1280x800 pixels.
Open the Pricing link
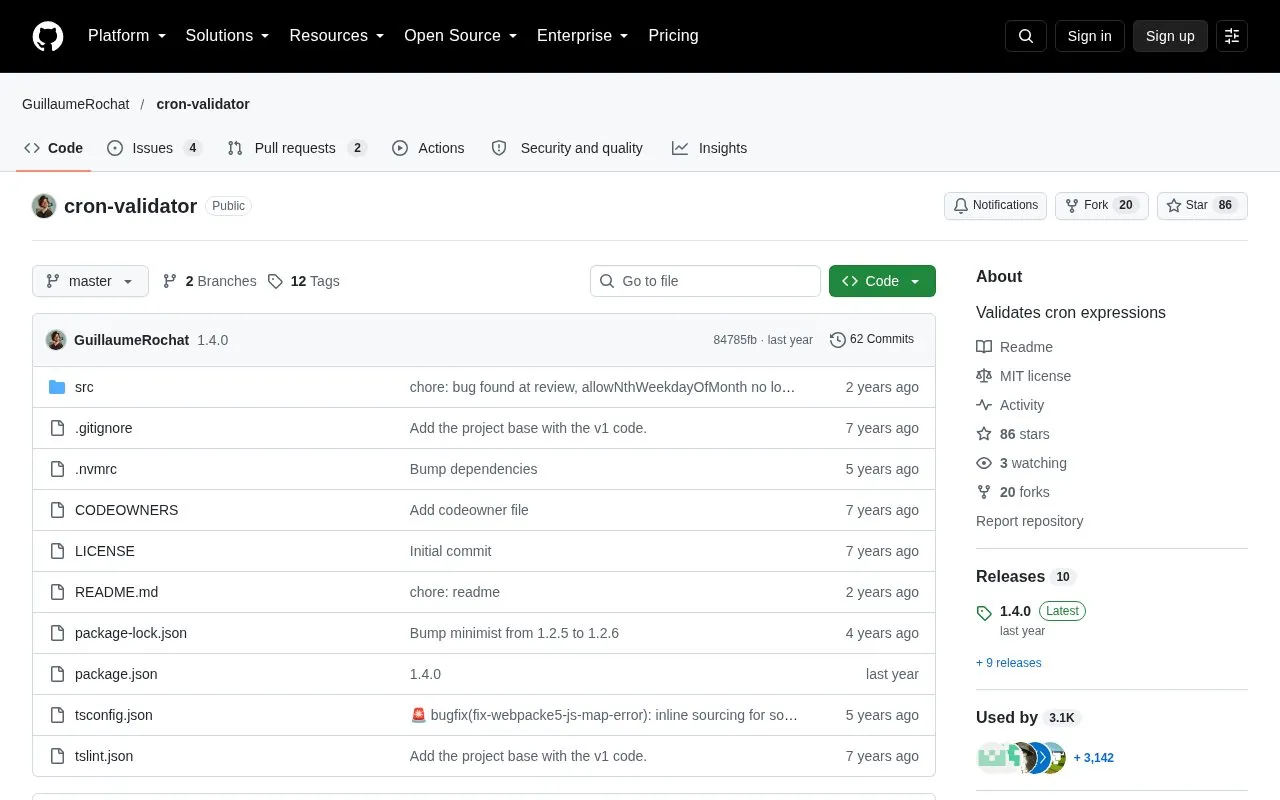tap(673, 36)
